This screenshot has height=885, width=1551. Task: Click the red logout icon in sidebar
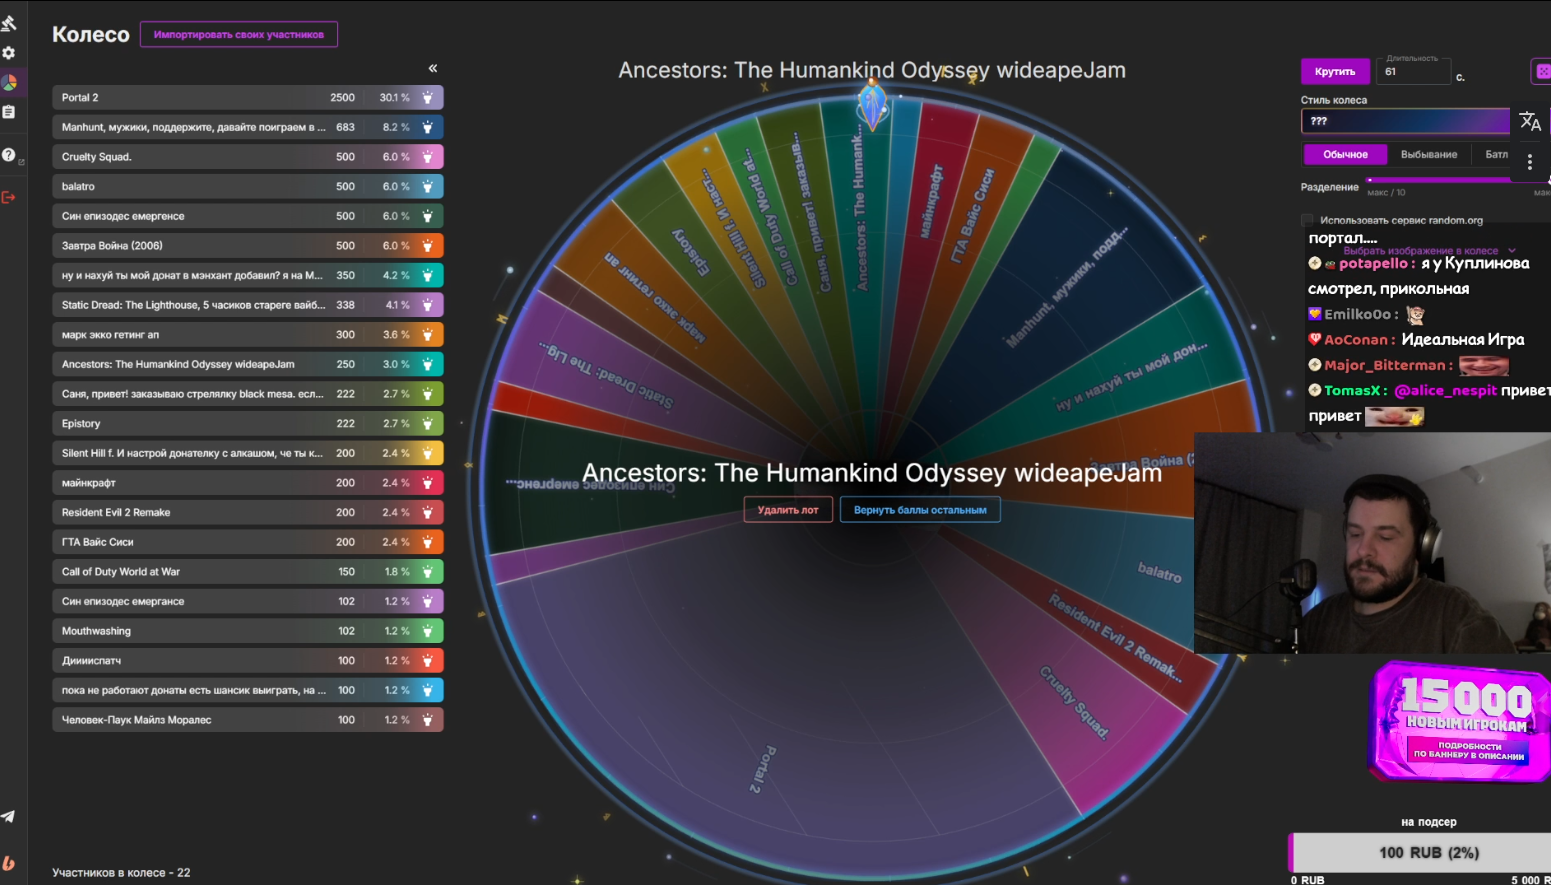[9, 197]
